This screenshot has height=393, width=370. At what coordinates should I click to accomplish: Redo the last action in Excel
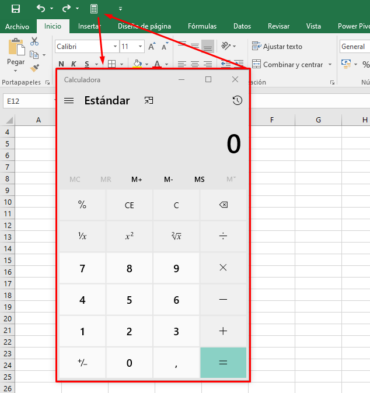tap(66, 8)
